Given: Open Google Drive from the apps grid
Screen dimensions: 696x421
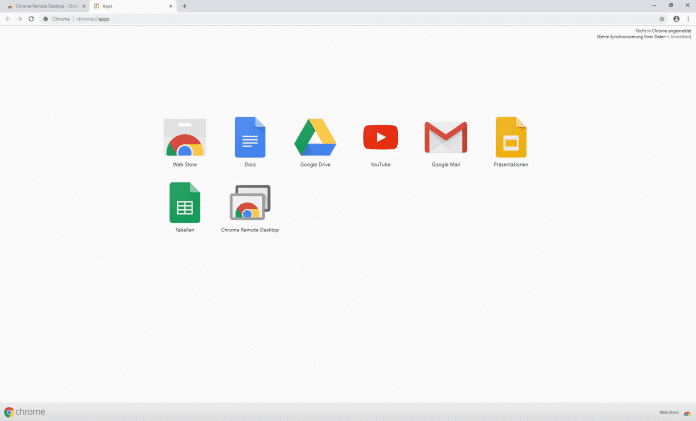Looking at the screenshot, I should click(x=315, y=138).
